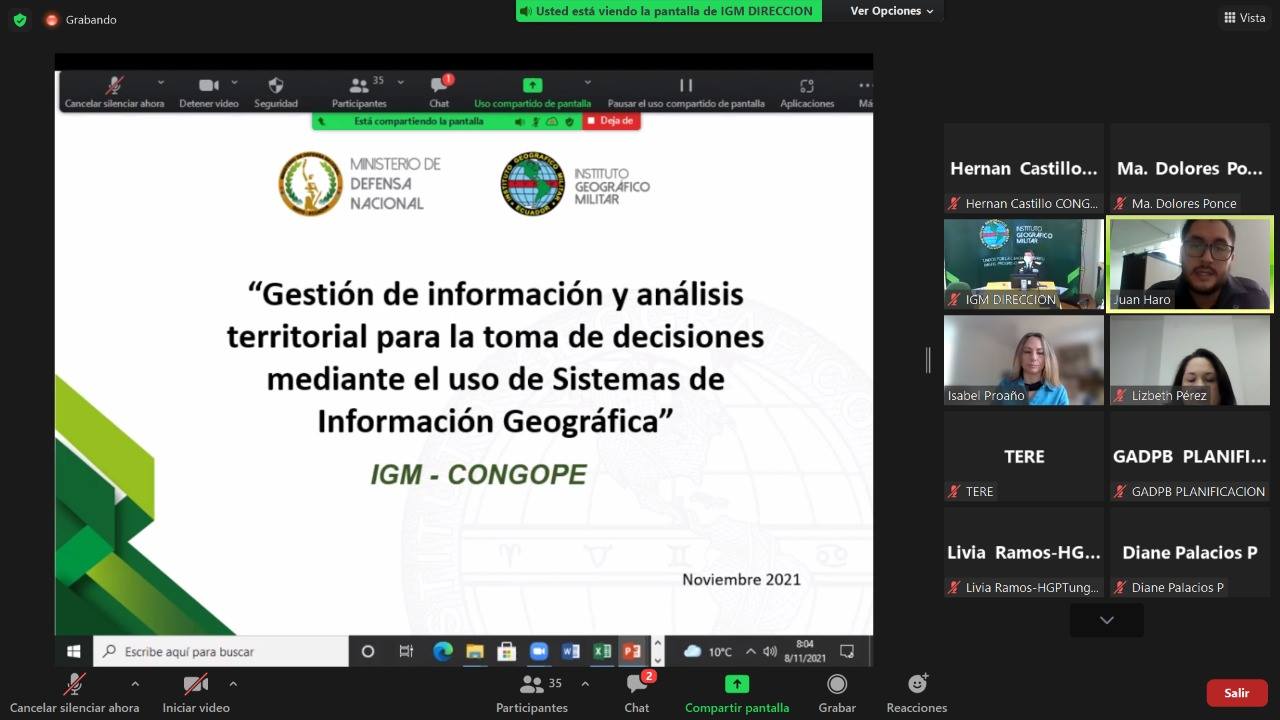Viewport: 1280px width, 720px height.
Task: Click the Excel icon in shared taskbar
Action: tap(602, 651)
